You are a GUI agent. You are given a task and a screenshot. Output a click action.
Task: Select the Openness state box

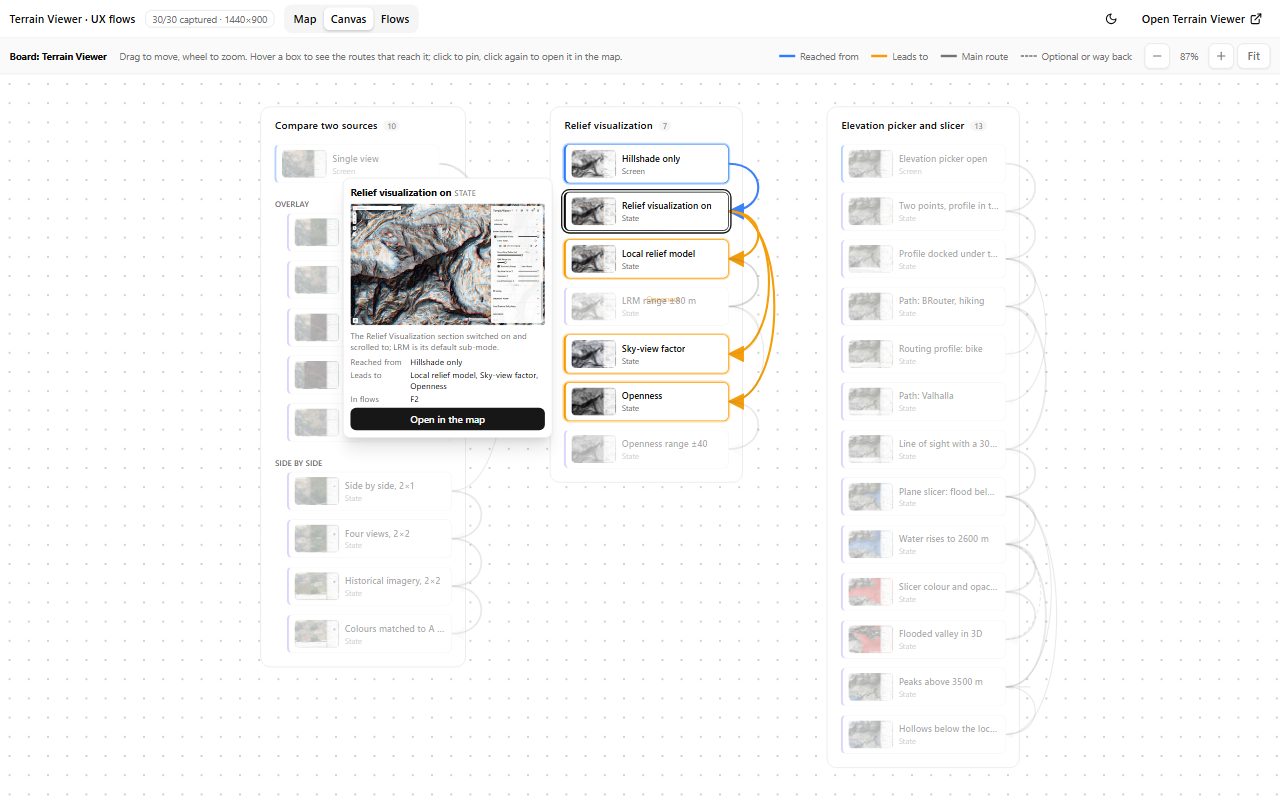pos(646,401)
